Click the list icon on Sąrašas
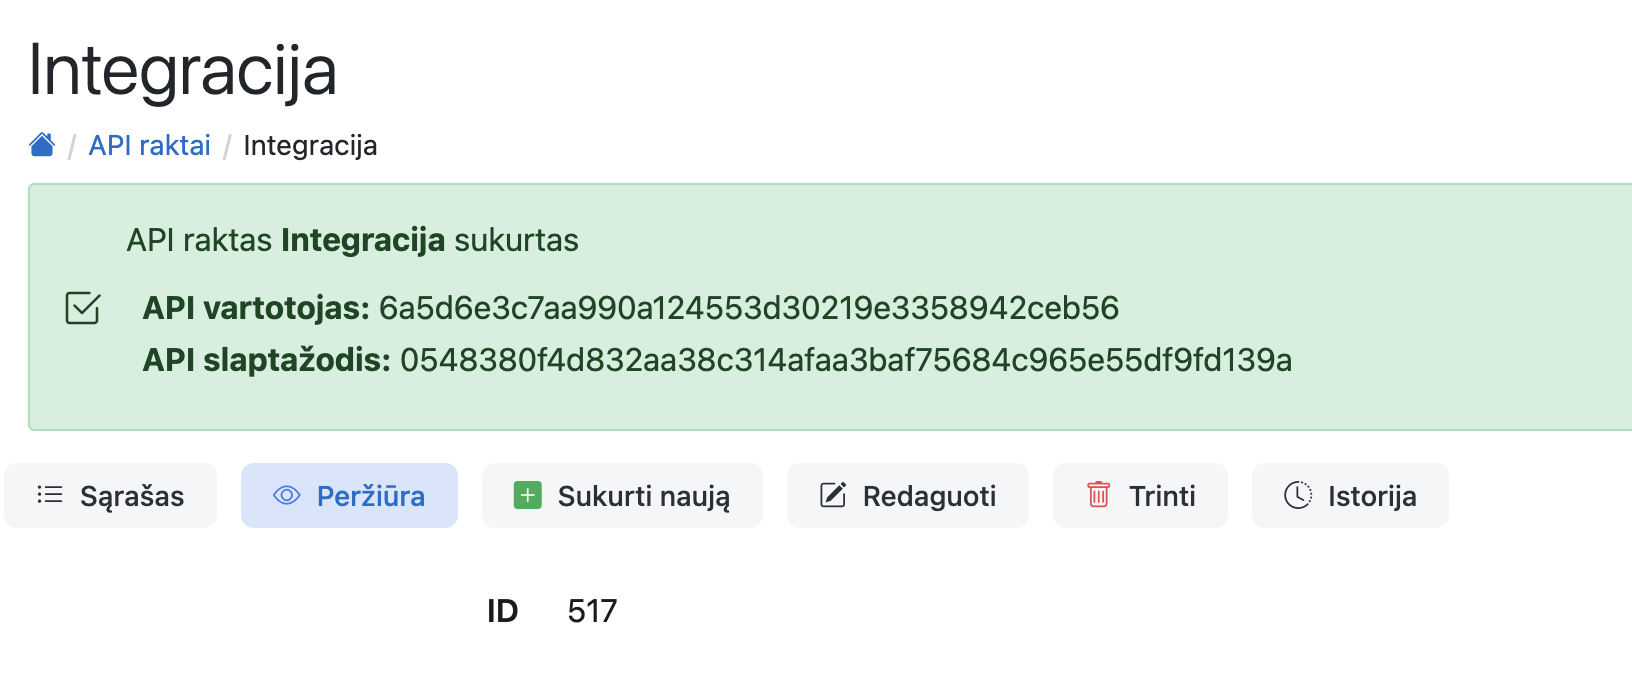This screenshot has width=1632, height=676. 50,495
